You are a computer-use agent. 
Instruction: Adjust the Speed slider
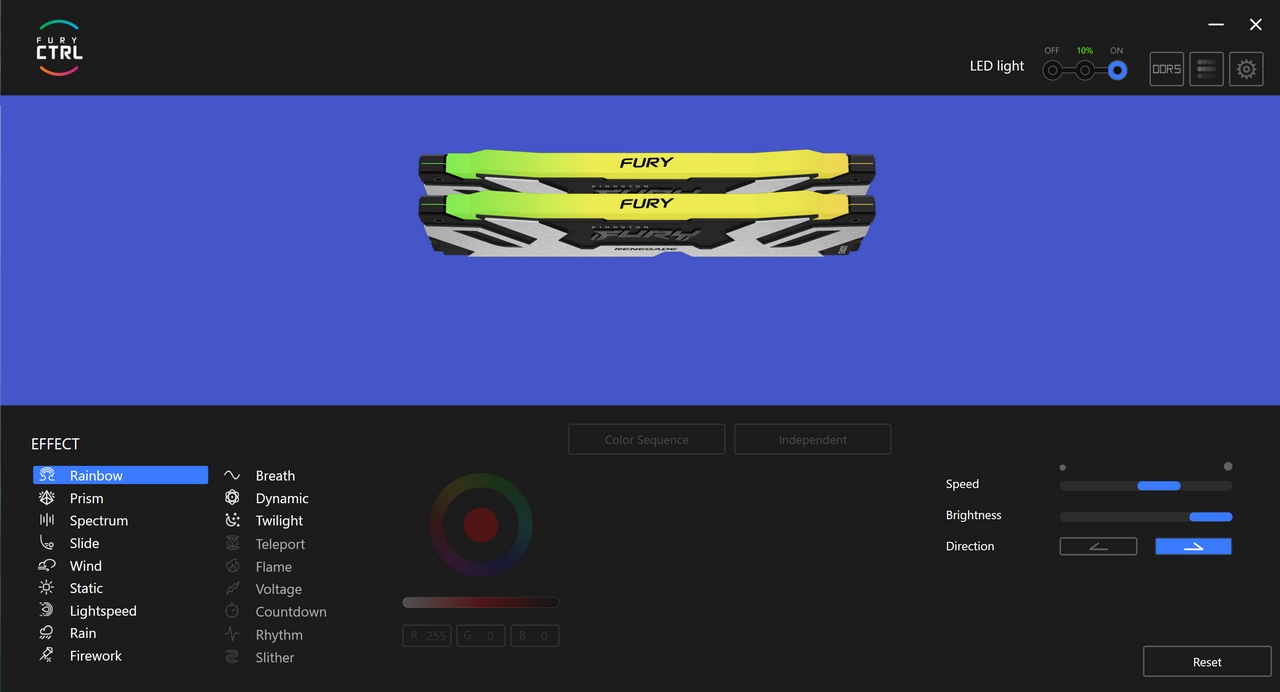1146,486
